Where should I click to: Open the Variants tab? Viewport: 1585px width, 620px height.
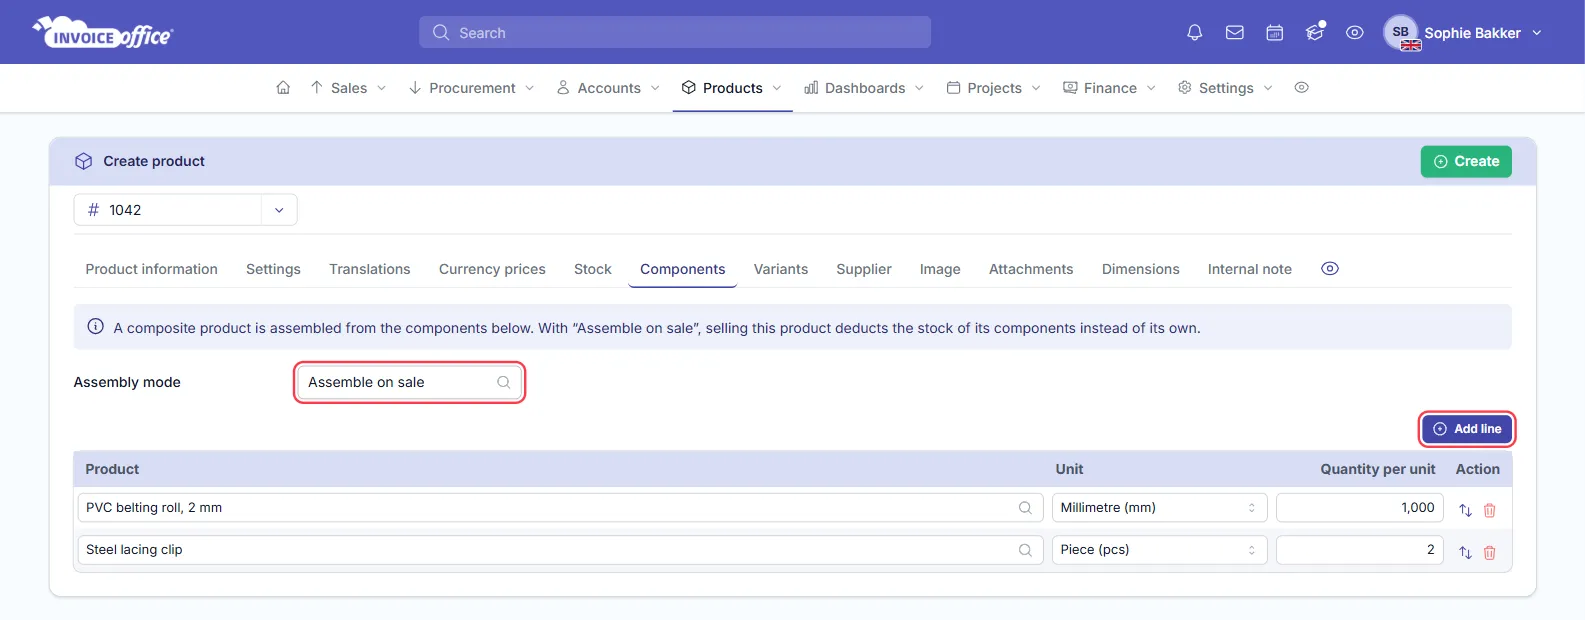pos(781,269)
